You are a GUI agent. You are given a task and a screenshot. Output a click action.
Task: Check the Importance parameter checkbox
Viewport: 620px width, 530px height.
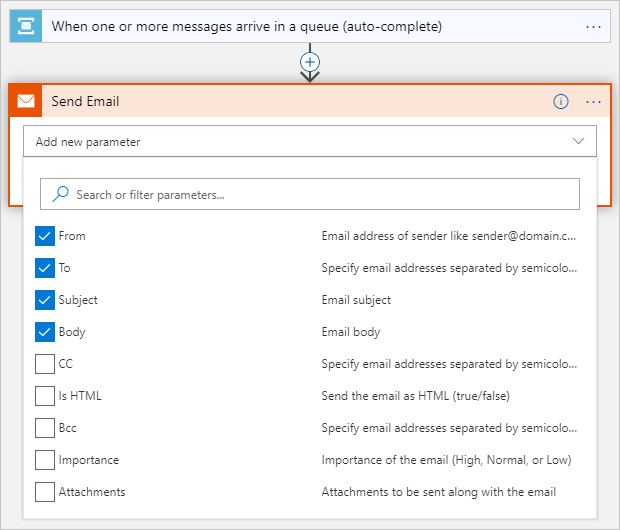(45, 460)
